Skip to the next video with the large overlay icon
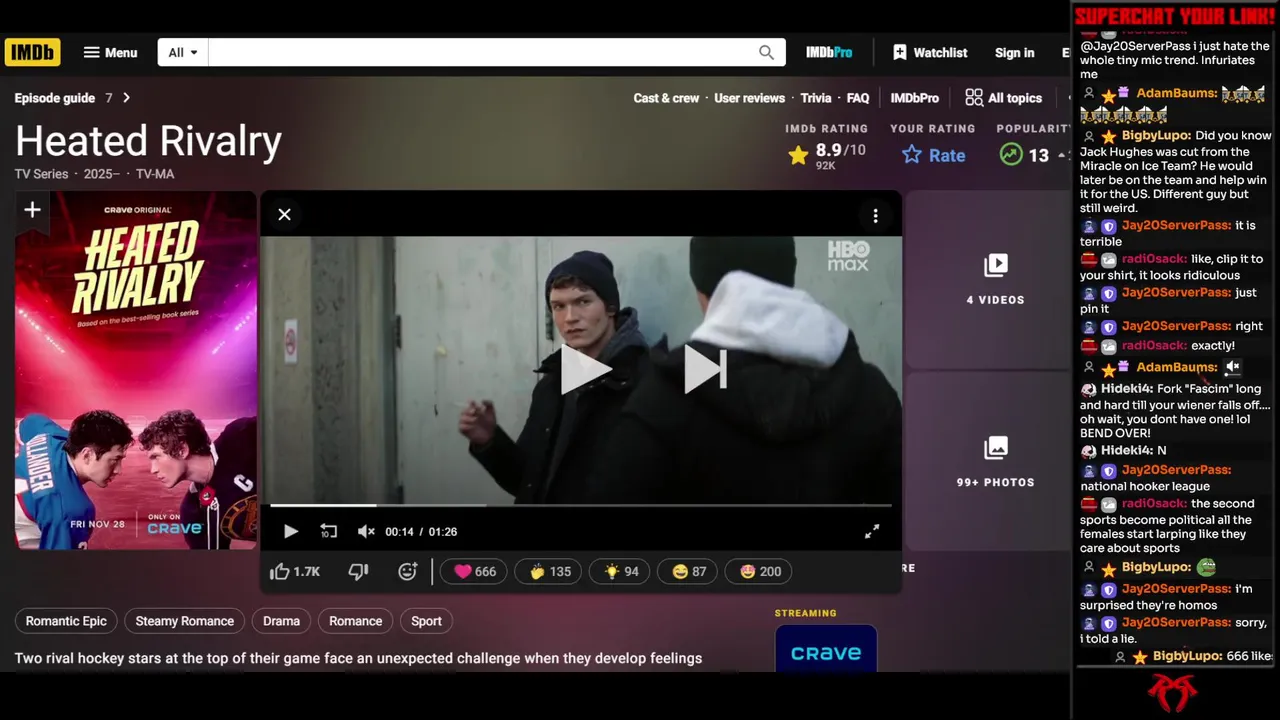This screenshot has width=1280, height=720. [705, 370]
